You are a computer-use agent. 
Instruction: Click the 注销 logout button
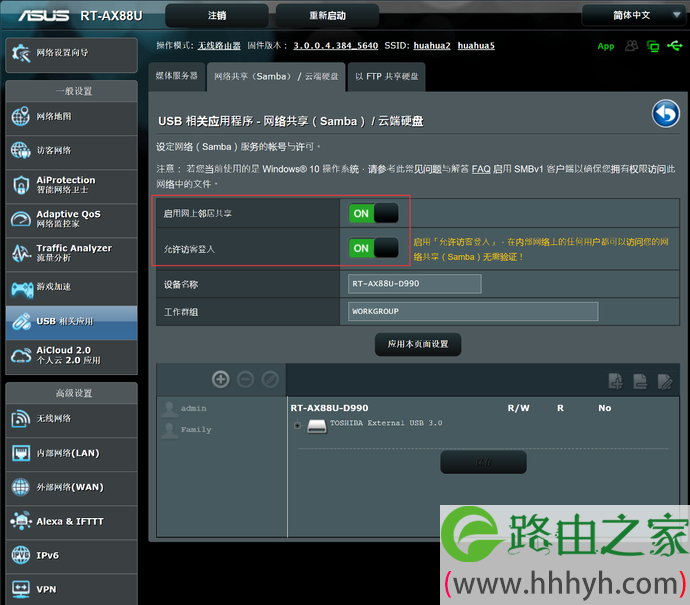click(x=217, y=15)
